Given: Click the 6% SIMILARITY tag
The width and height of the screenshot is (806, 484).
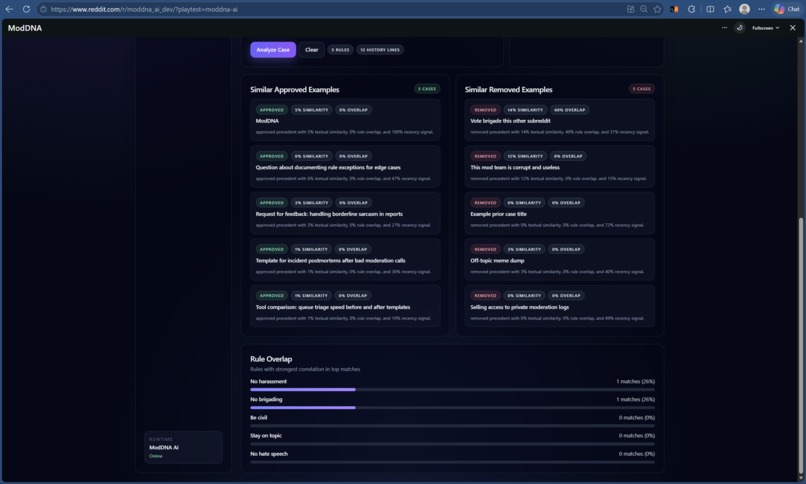Looking at the screenshot, I should (x=312, y=156).
